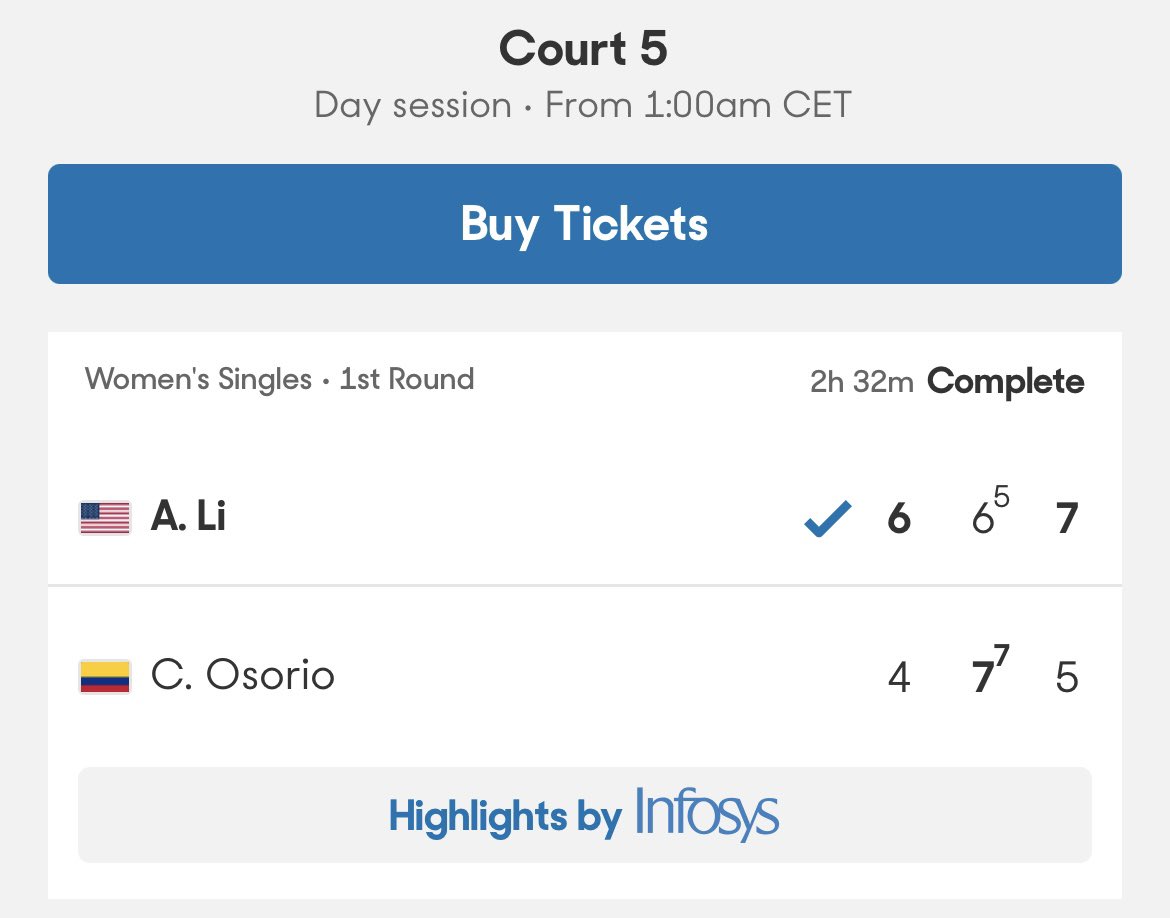Click the Infosys logo
Image resolution: width=1170 pixels, height=918 pixels.
(706, 814)
